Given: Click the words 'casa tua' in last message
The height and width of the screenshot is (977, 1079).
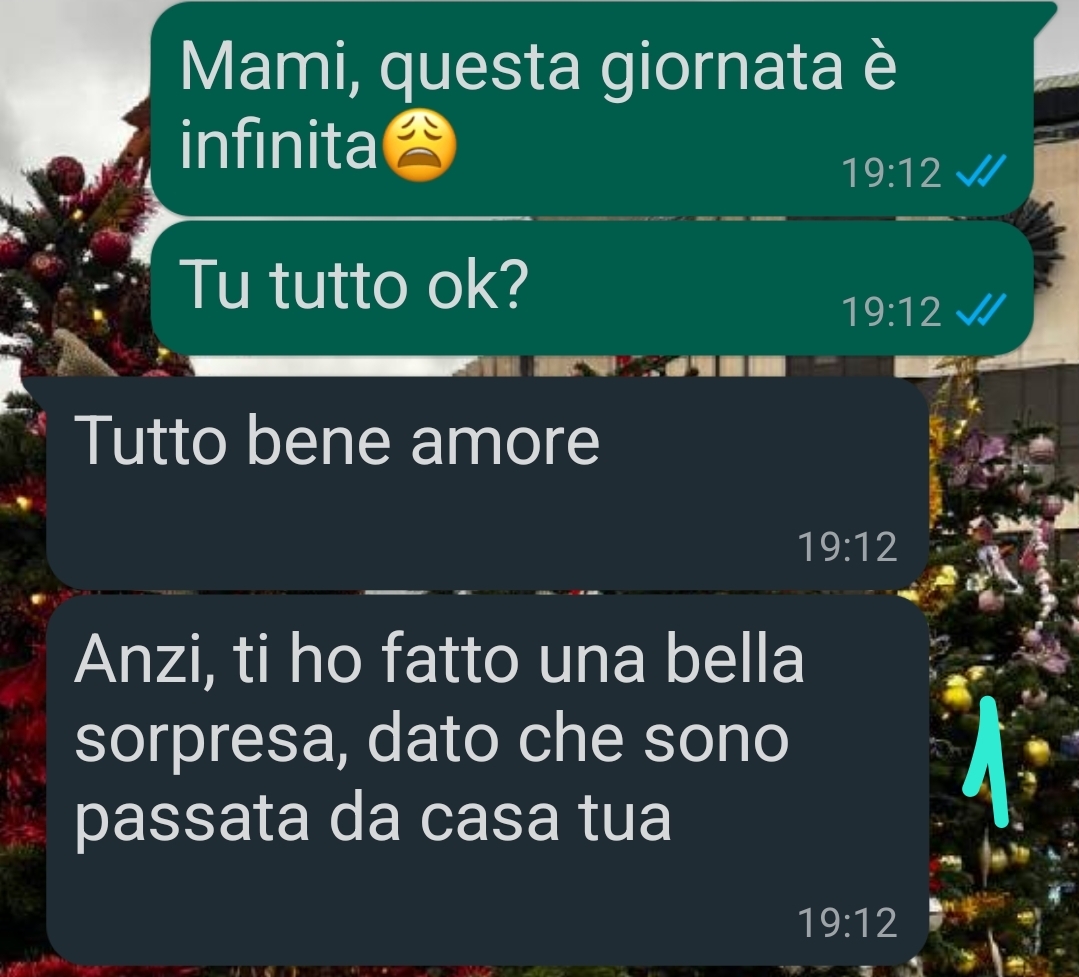Looking at the screenshot, I should [545, 818].
